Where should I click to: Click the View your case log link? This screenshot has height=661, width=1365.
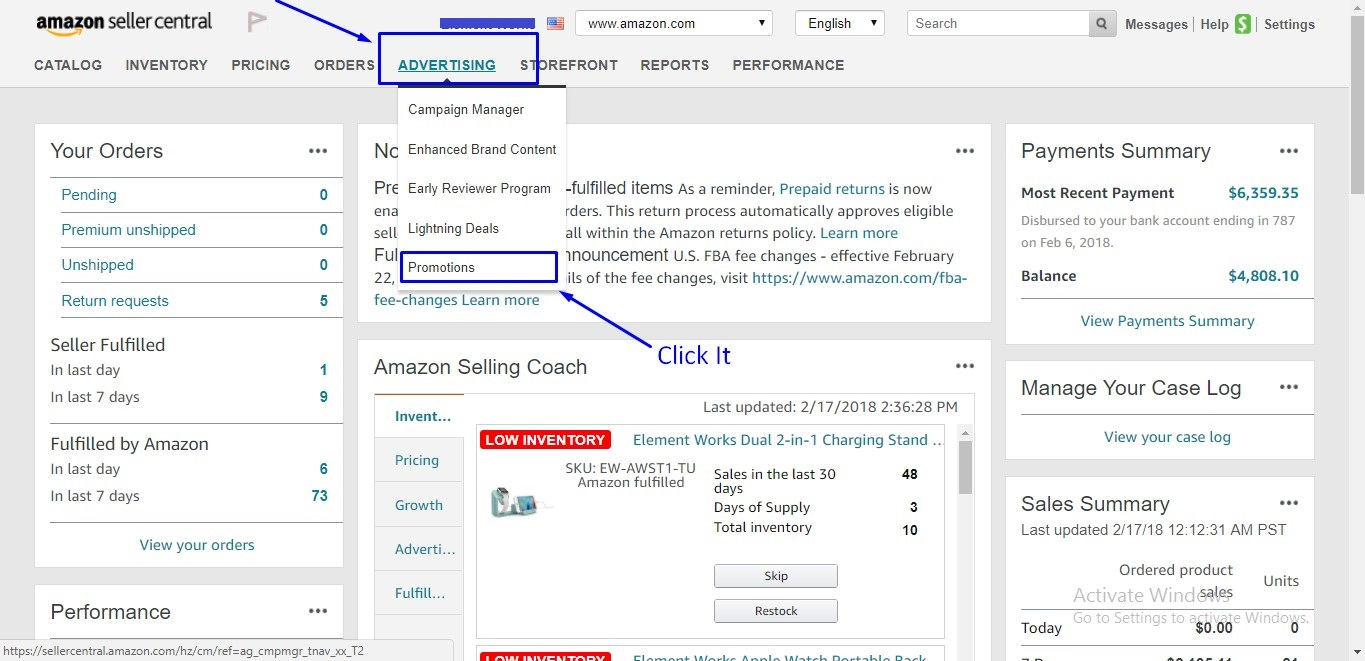1167,437
